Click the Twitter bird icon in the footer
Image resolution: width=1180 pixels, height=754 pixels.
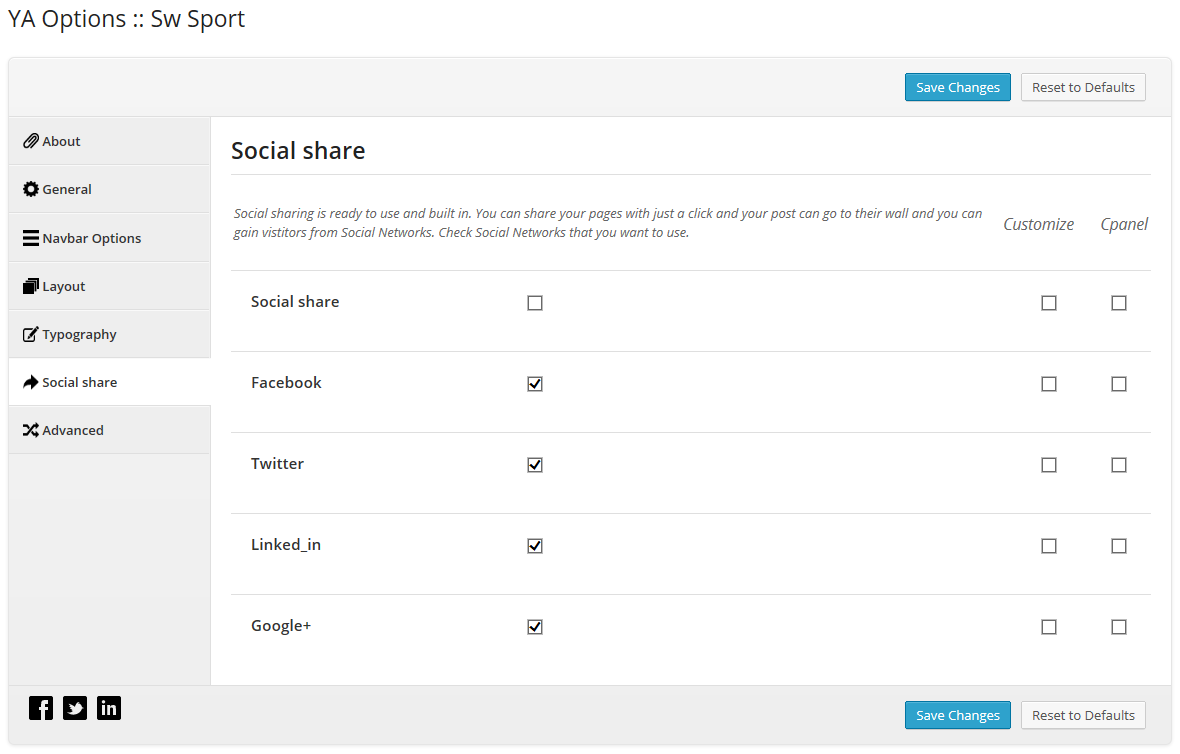tap(75, 708)
